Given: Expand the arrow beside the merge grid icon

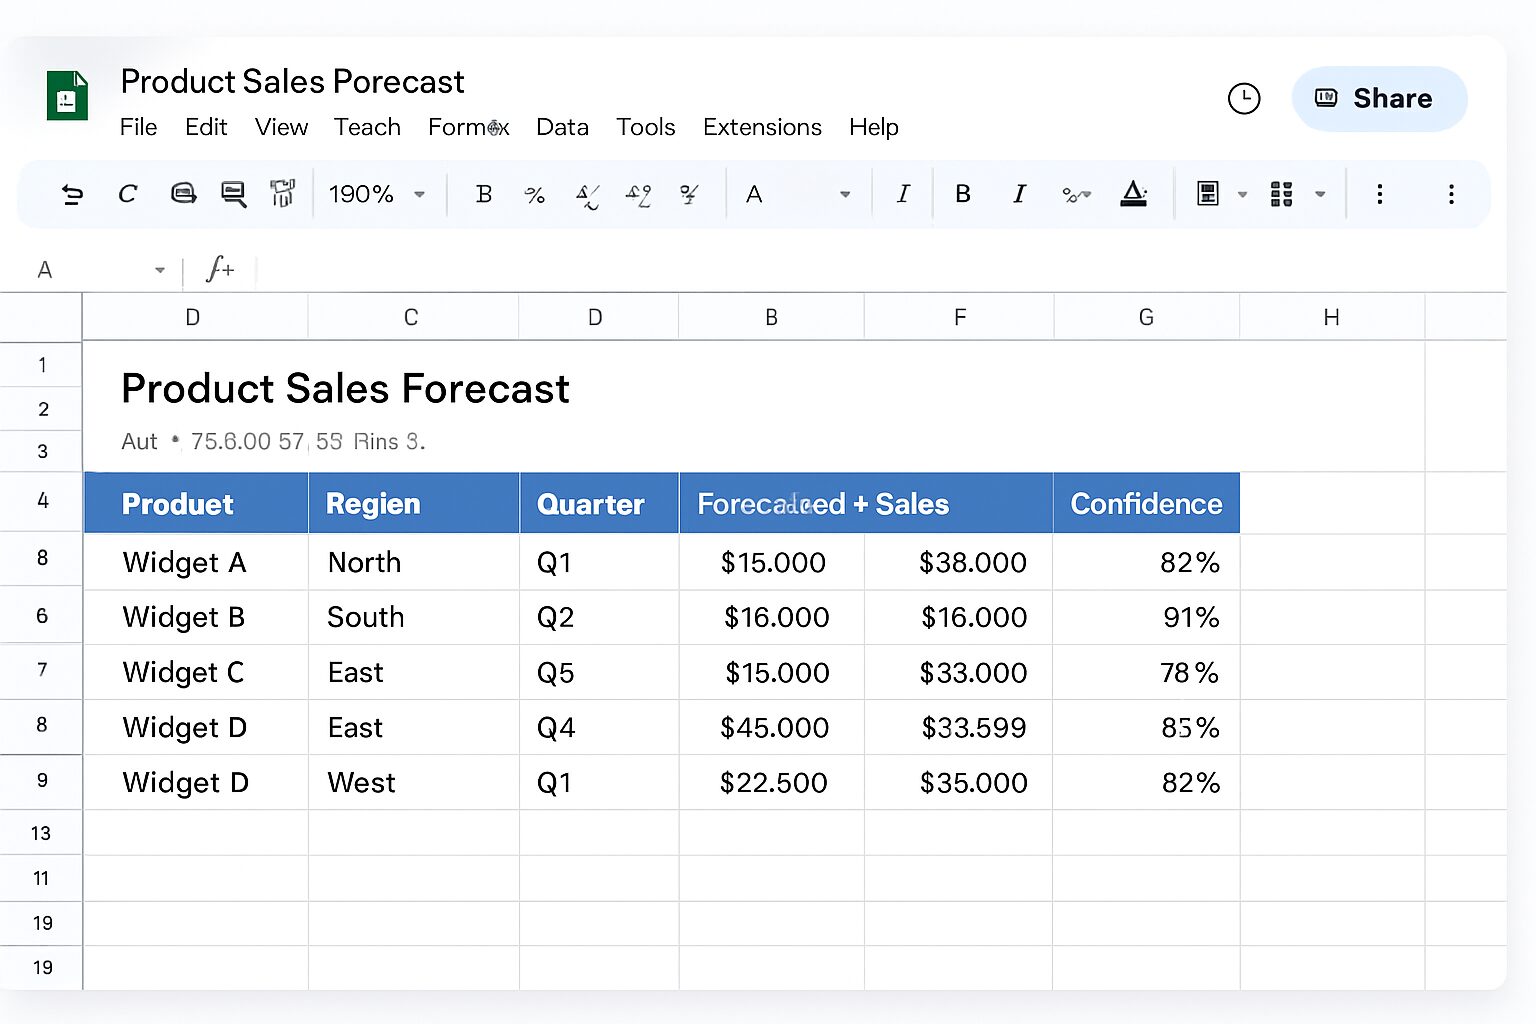Looking at the screenshot, I should [x=1320, y=195].
